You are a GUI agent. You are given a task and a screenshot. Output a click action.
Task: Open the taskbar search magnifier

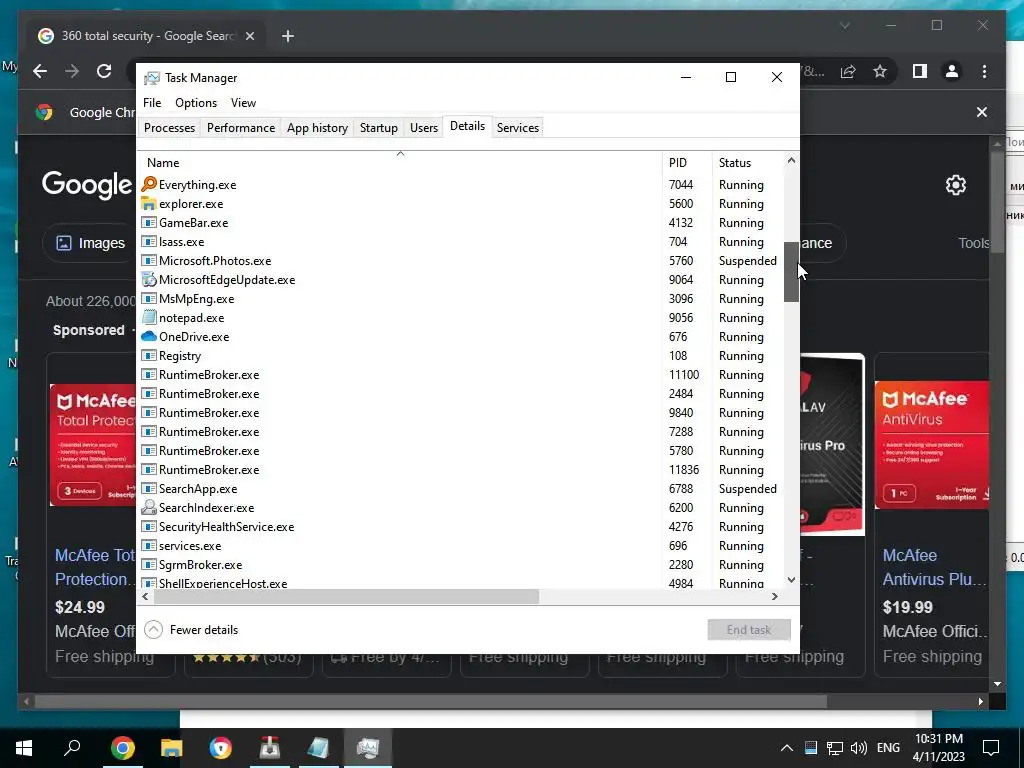72,746
